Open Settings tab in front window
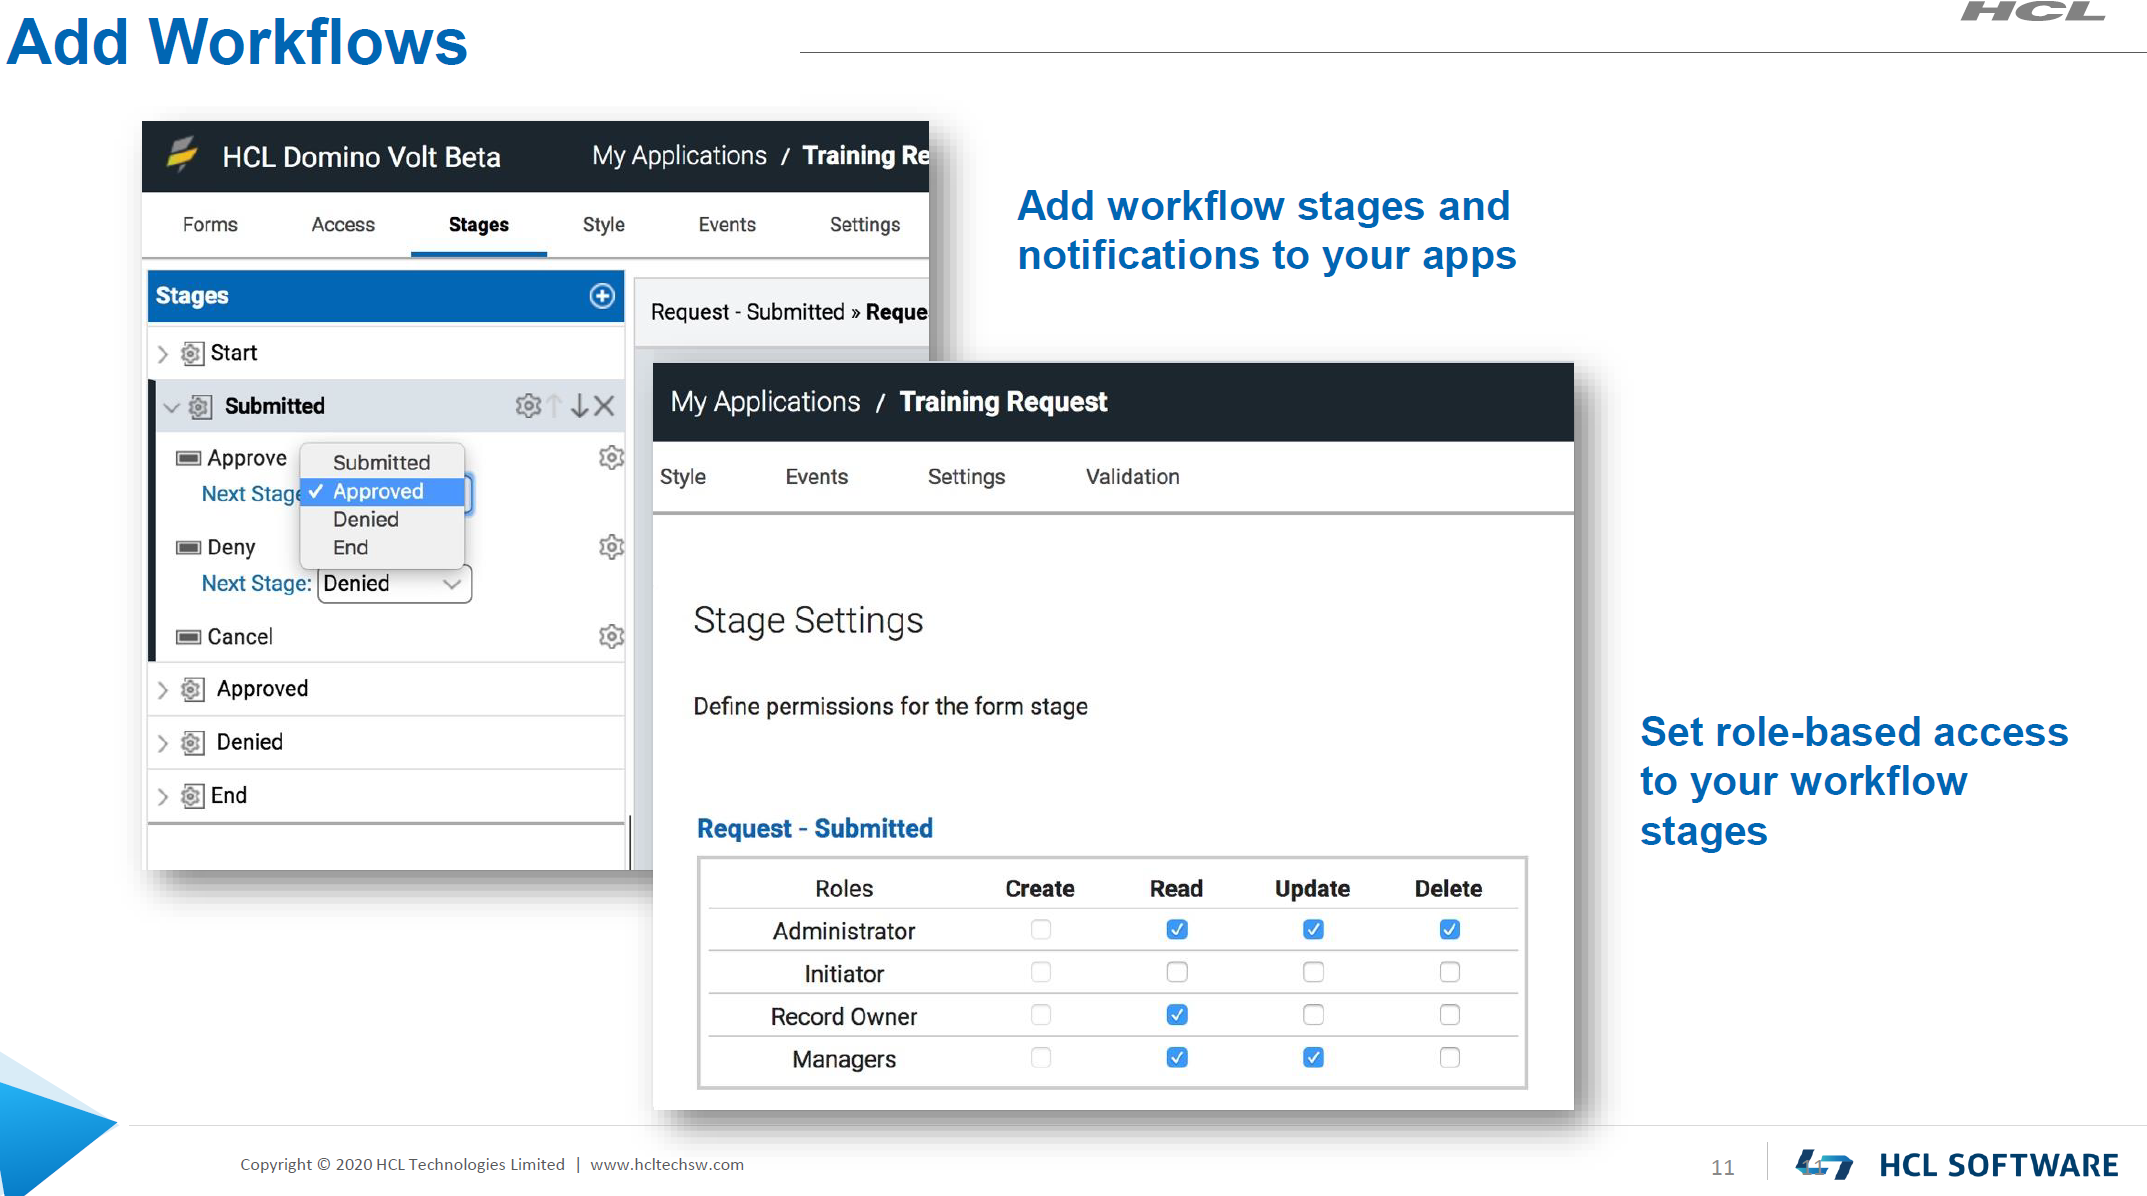The height and width of the screenshot is (1196, 2147). [x=966, y=476]
